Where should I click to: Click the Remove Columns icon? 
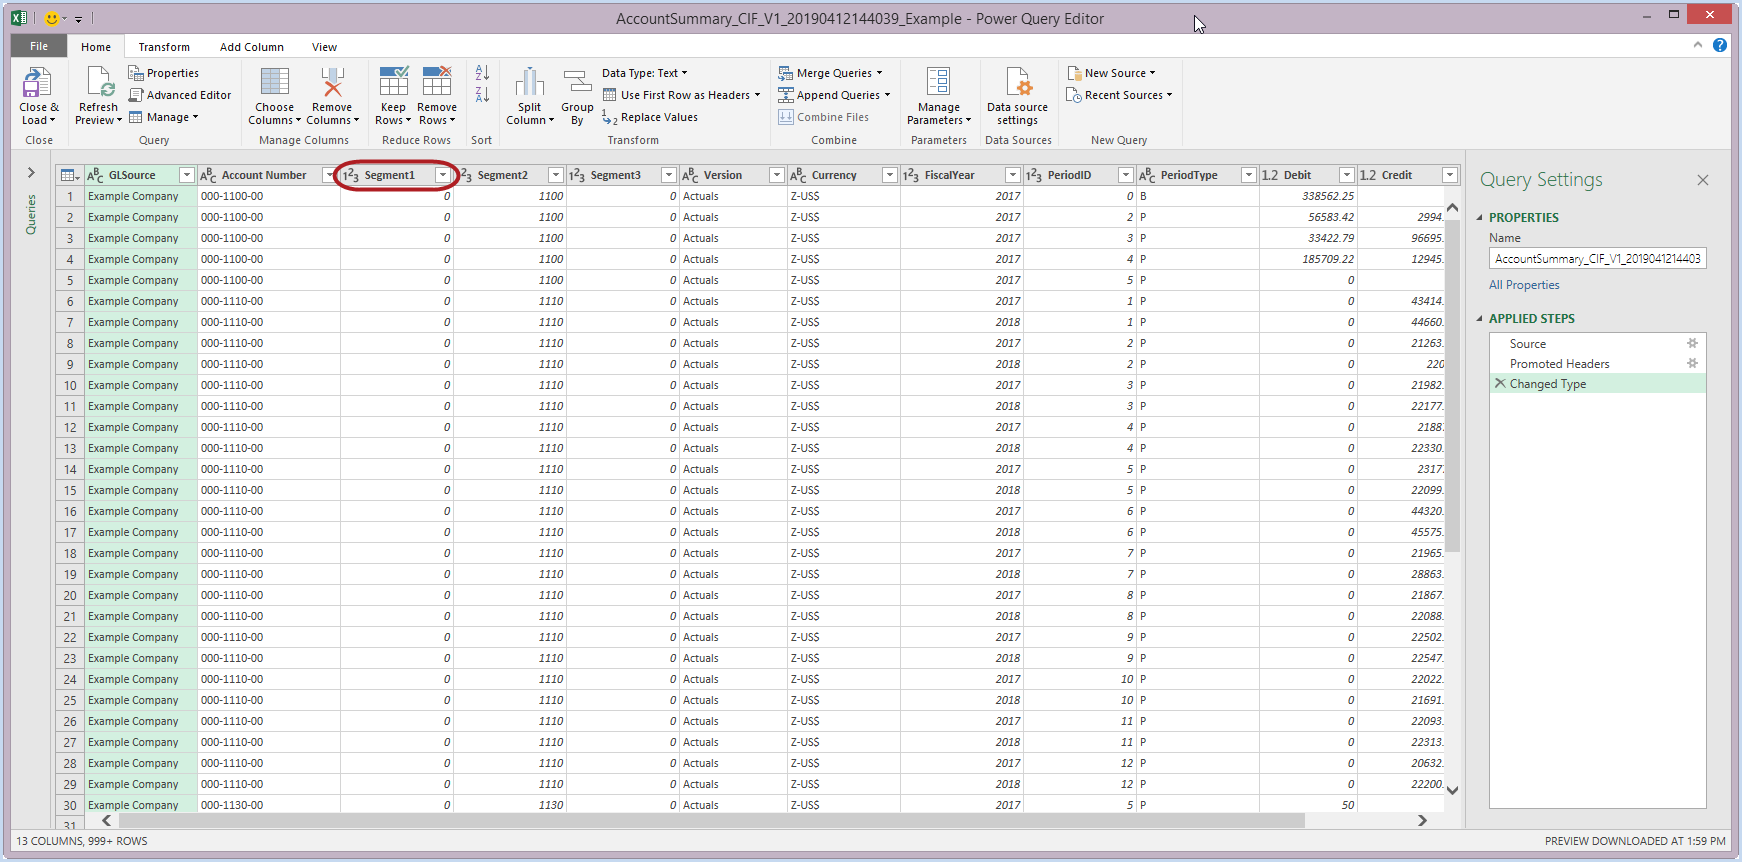click(x=332, y=82)
